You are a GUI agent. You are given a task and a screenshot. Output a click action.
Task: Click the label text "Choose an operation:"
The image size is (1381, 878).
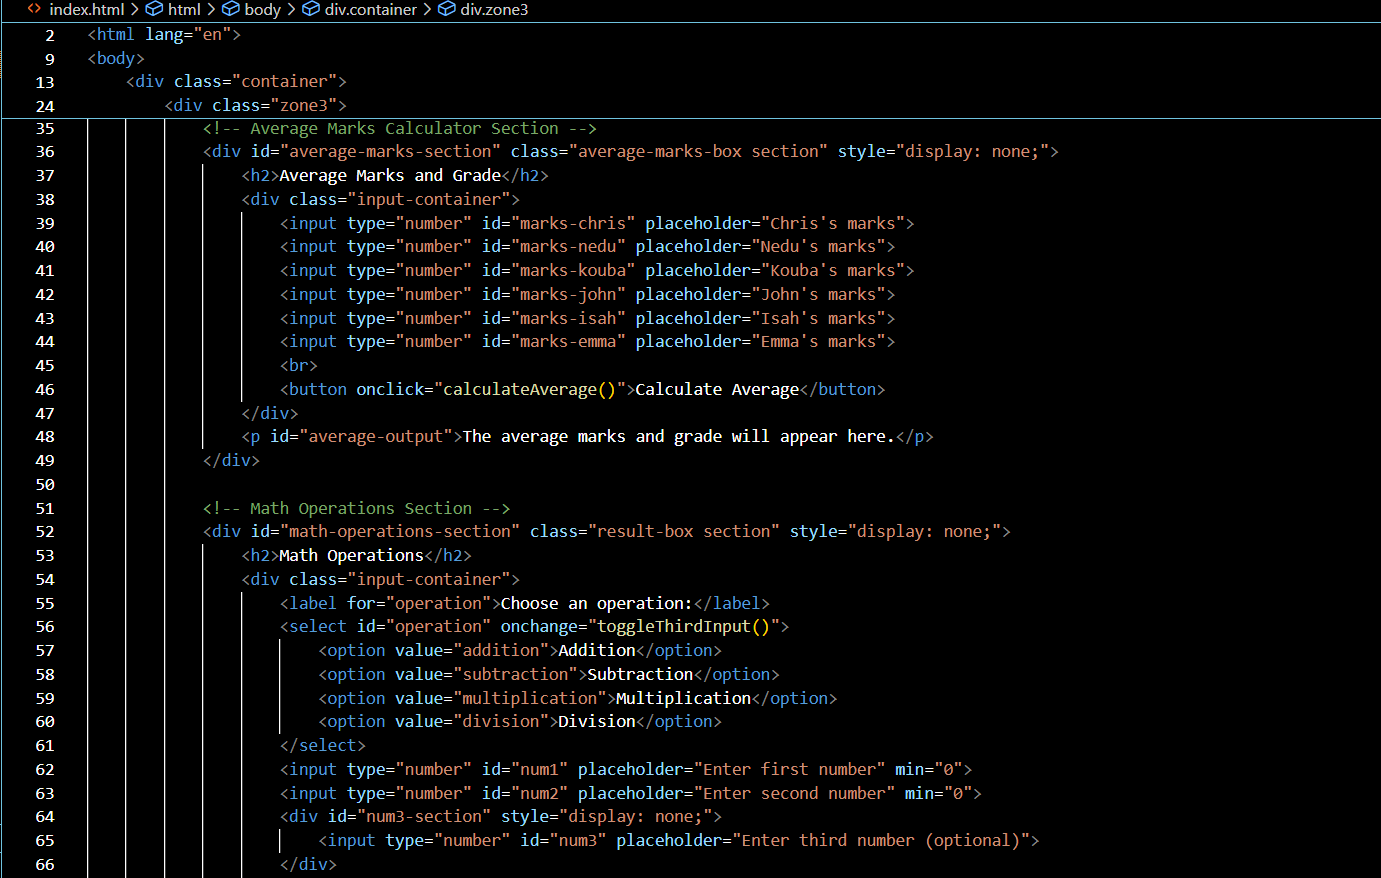[597, 604]
